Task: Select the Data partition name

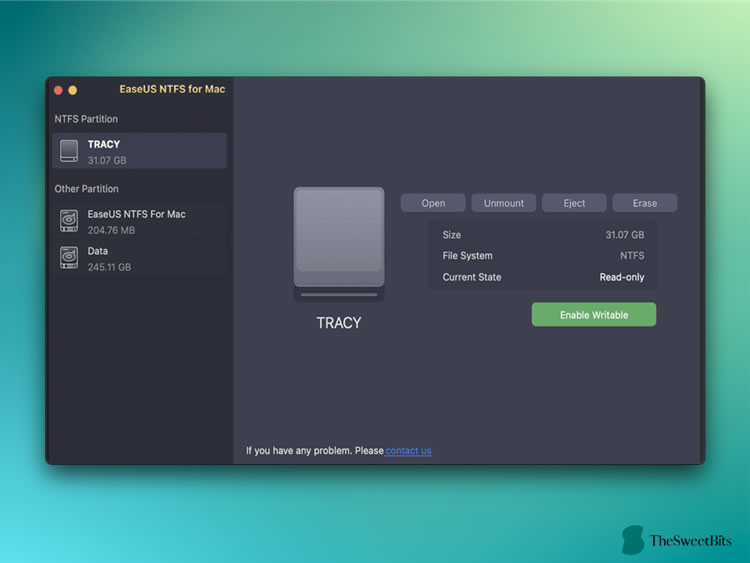Action: 98,251
